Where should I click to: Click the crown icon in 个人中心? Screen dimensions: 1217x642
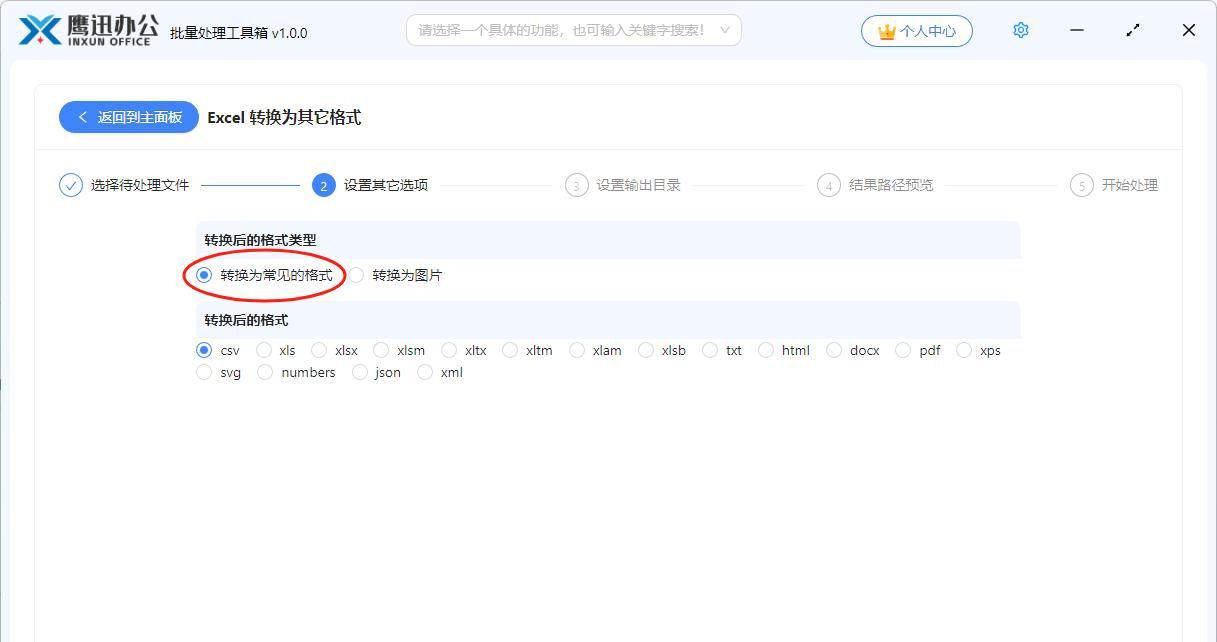pyautogui.click(x=884, y=30)
